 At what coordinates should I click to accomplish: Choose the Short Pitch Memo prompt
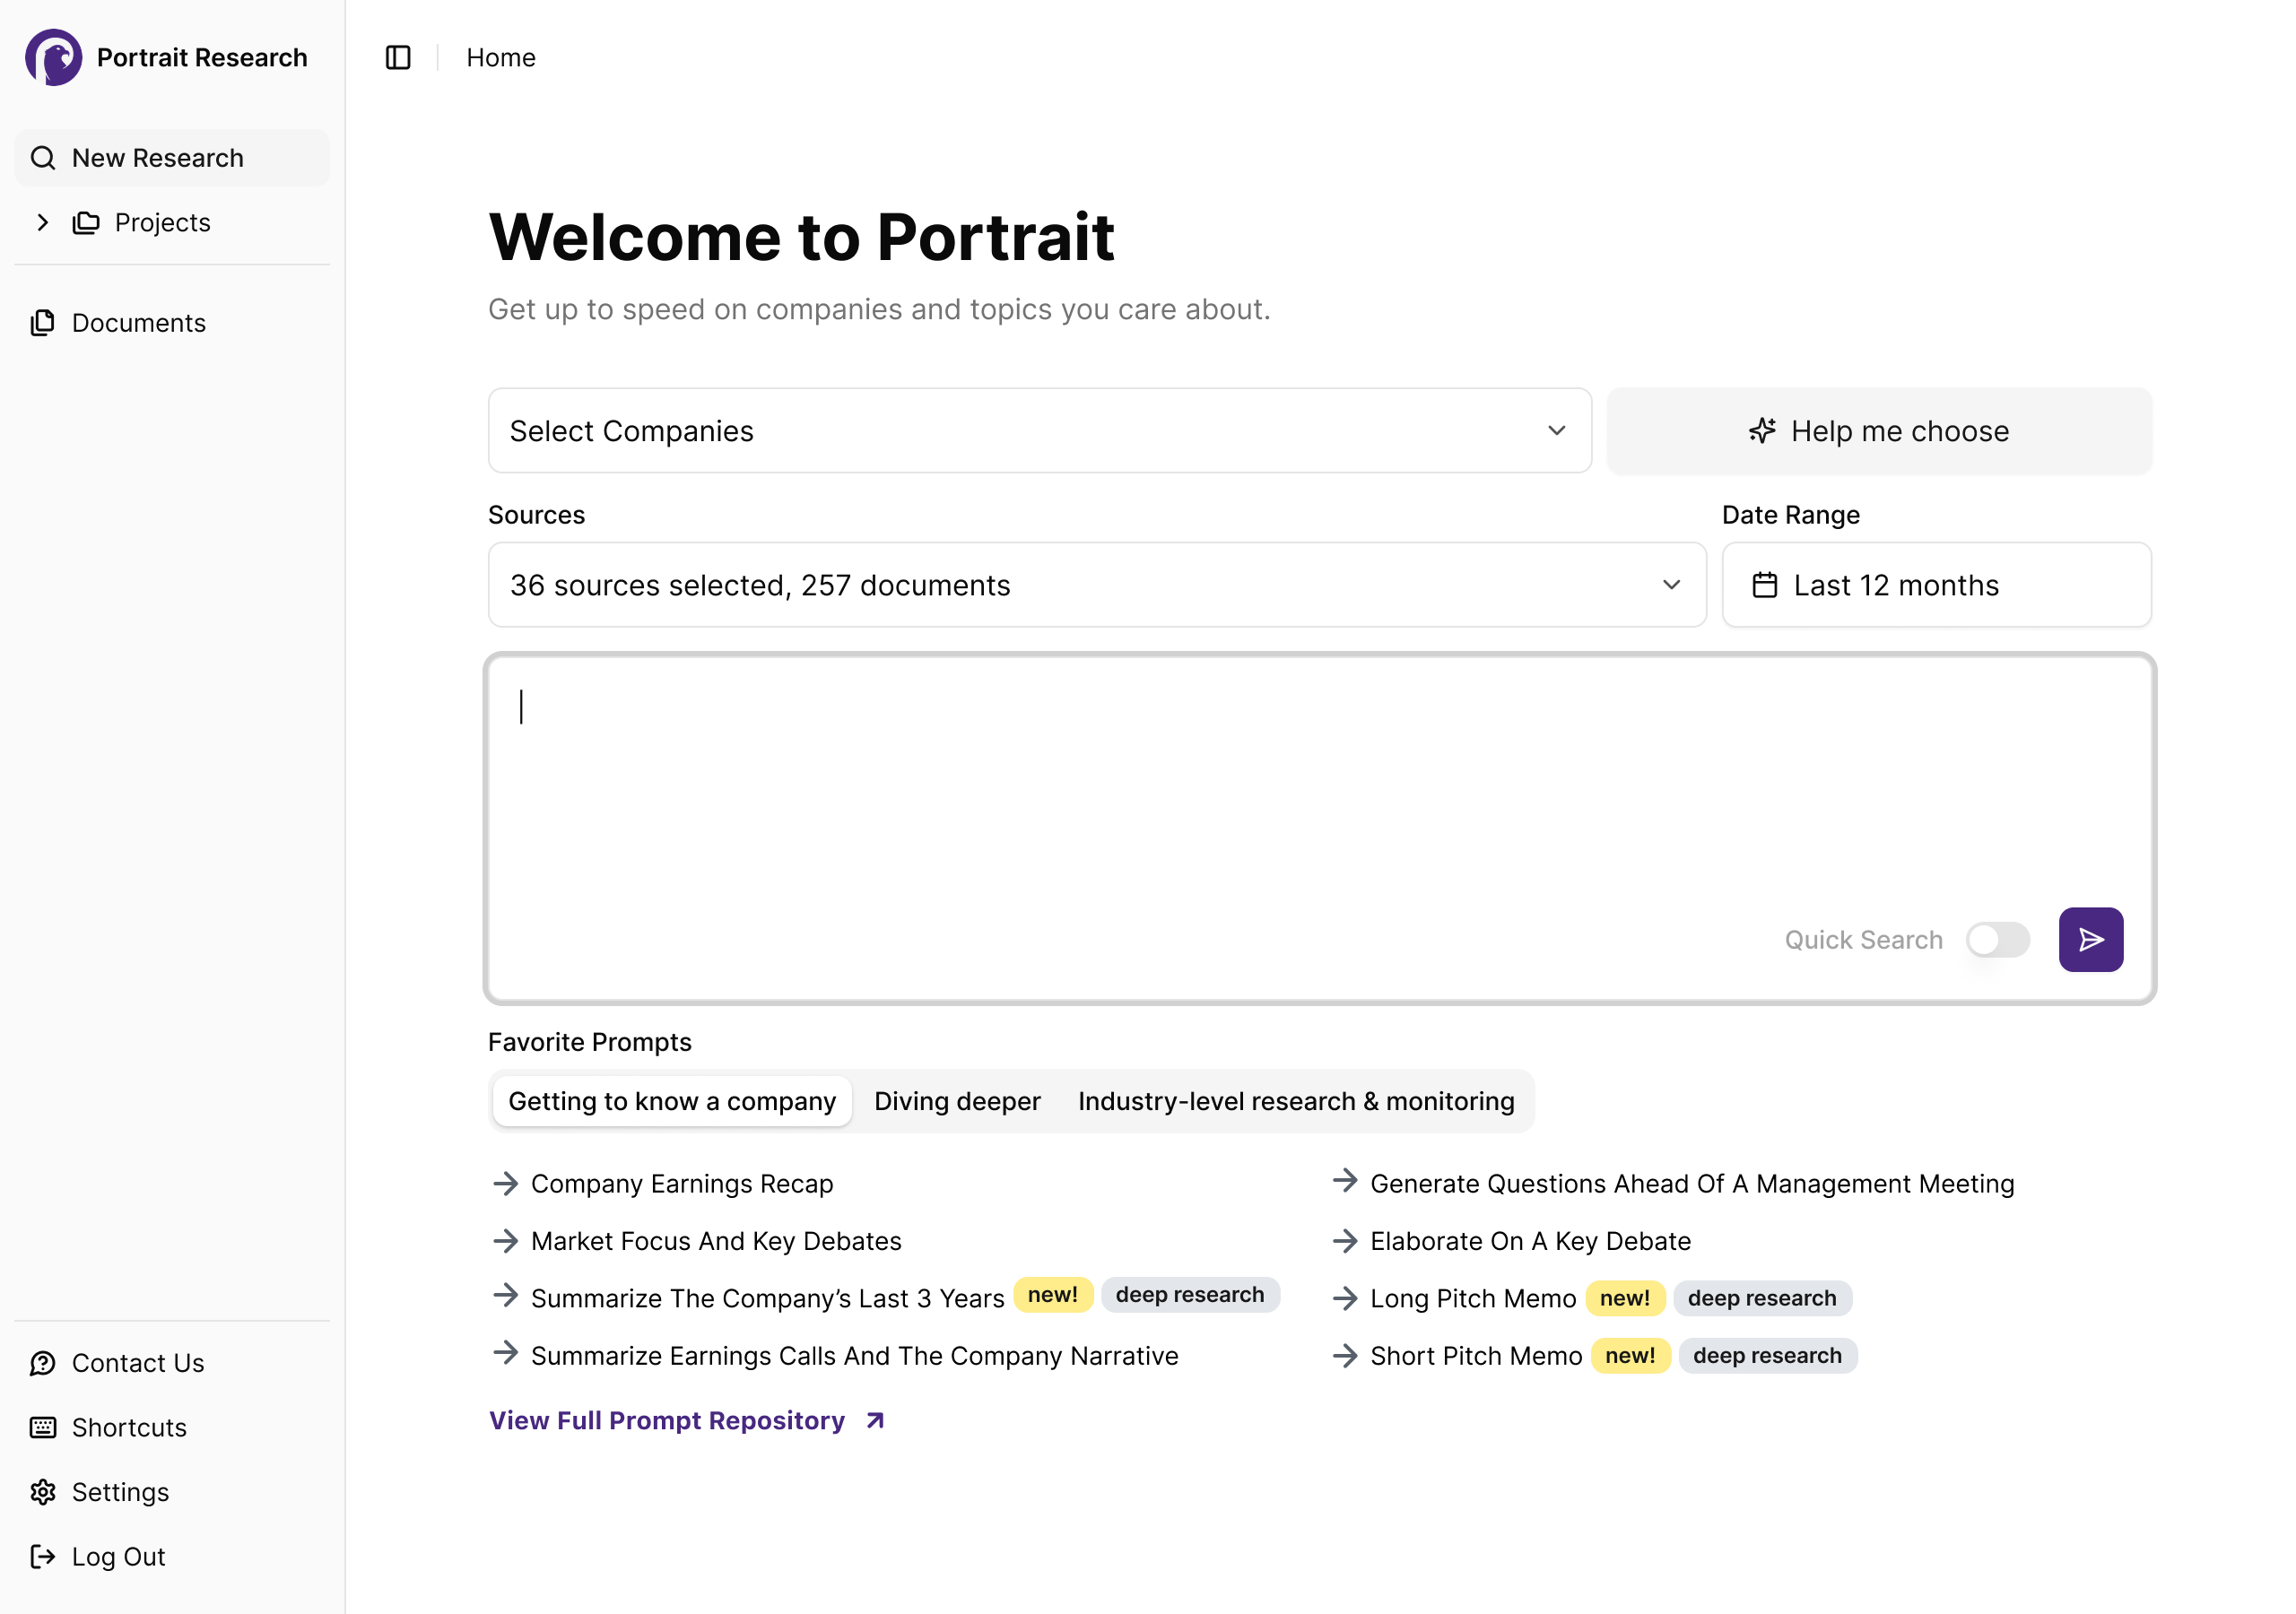pyautogui.click(x=1476, y=1356)
